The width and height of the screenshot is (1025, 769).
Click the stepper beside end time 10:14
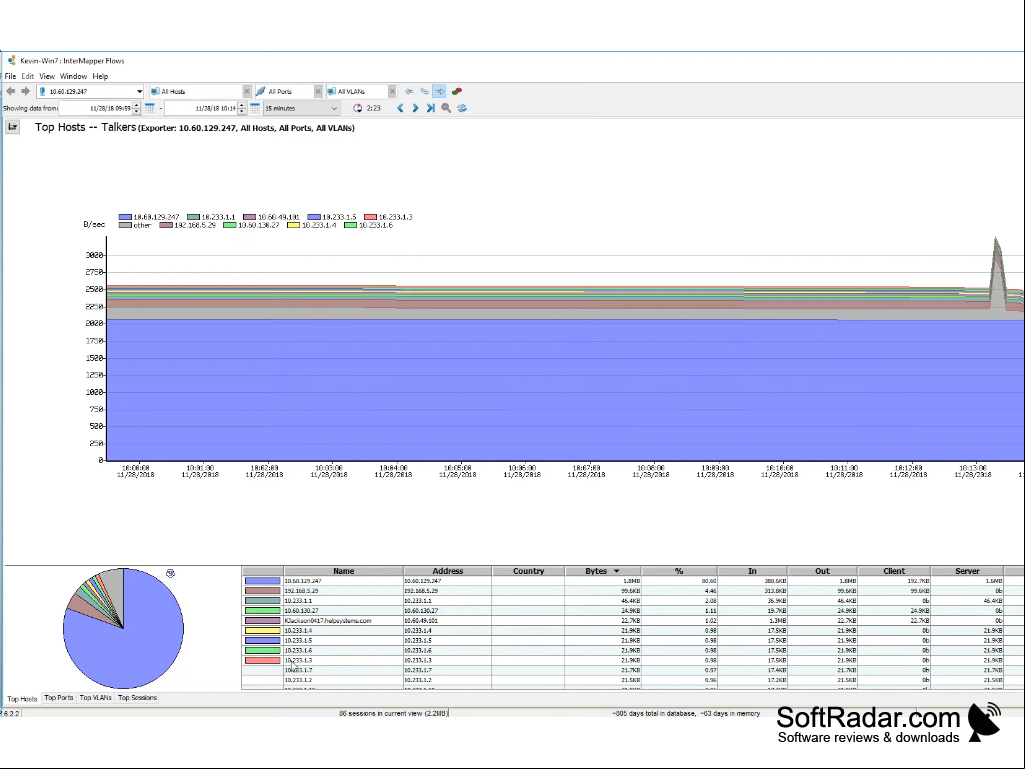(242, 109)
